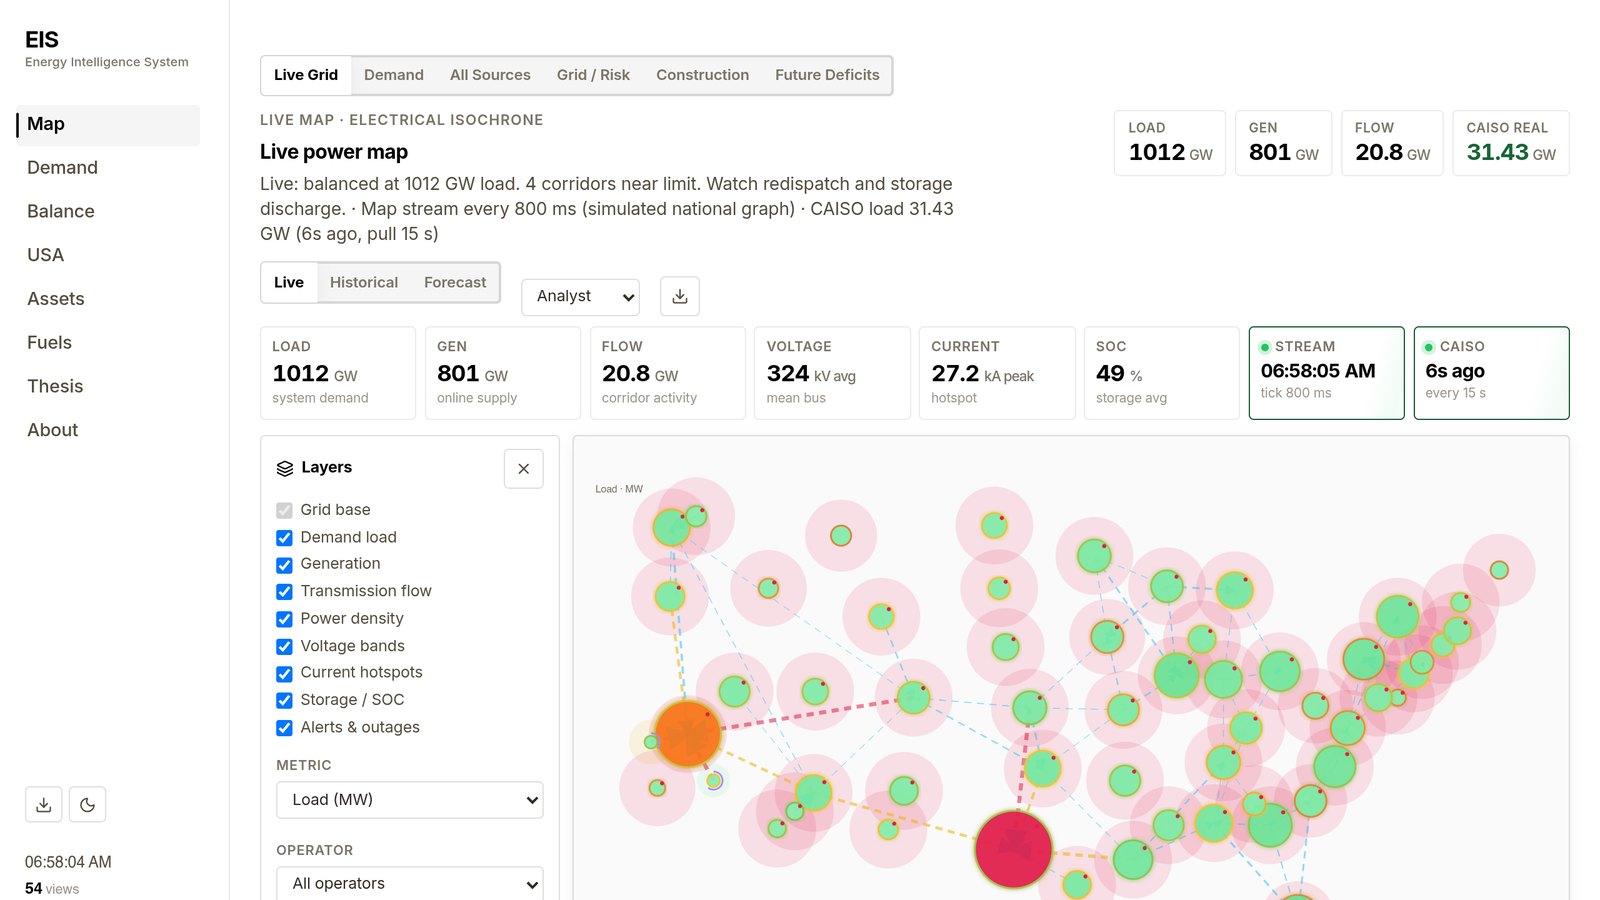
Task: Open Balance in sidebar
Action: click(108, 212)
